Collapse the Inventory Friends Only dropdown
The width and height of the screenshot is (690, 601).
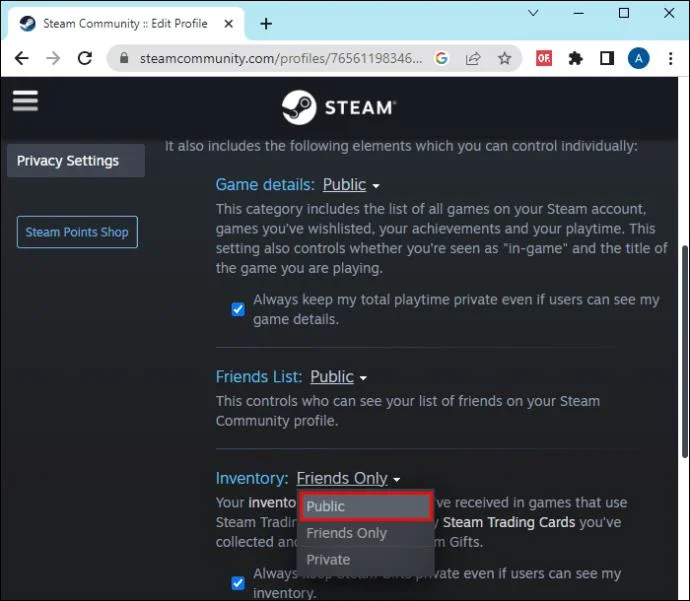(348, 478)
